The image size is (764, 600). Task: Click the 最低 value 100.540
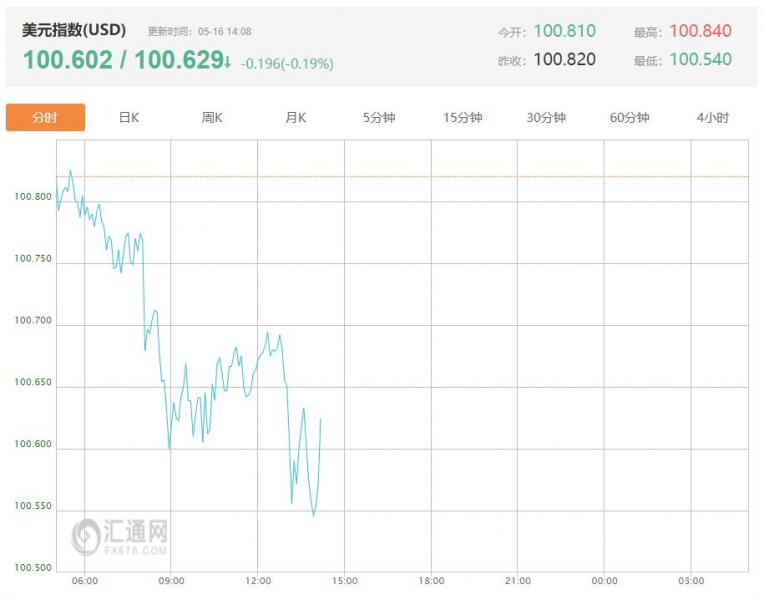700,59
